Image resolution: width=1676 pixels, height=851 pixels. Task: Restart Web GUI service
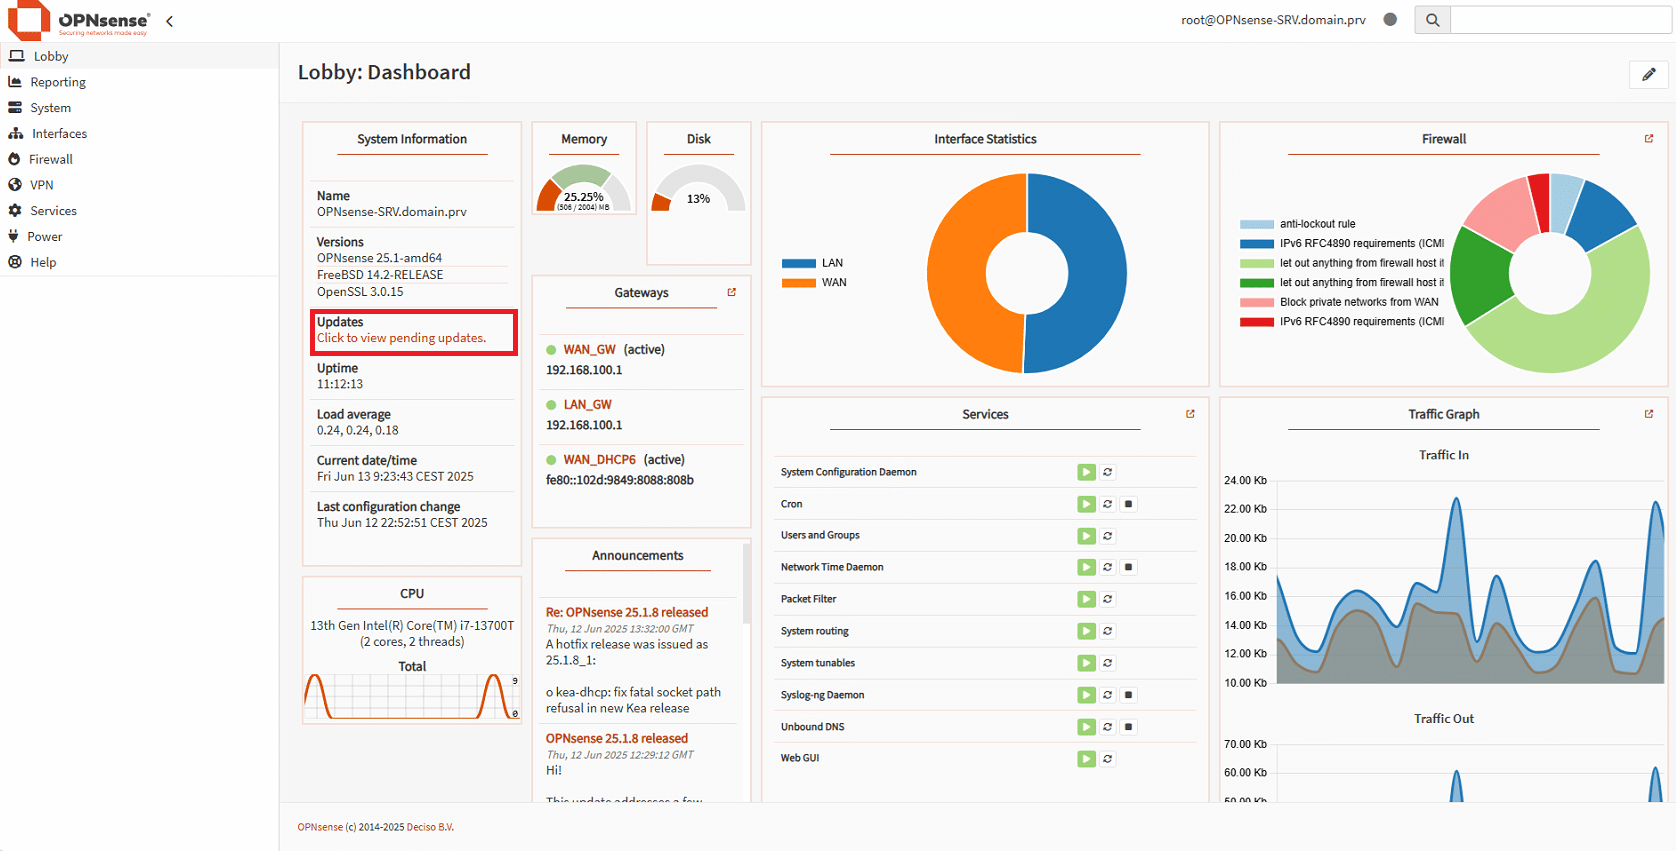[x=1108, y=759]
